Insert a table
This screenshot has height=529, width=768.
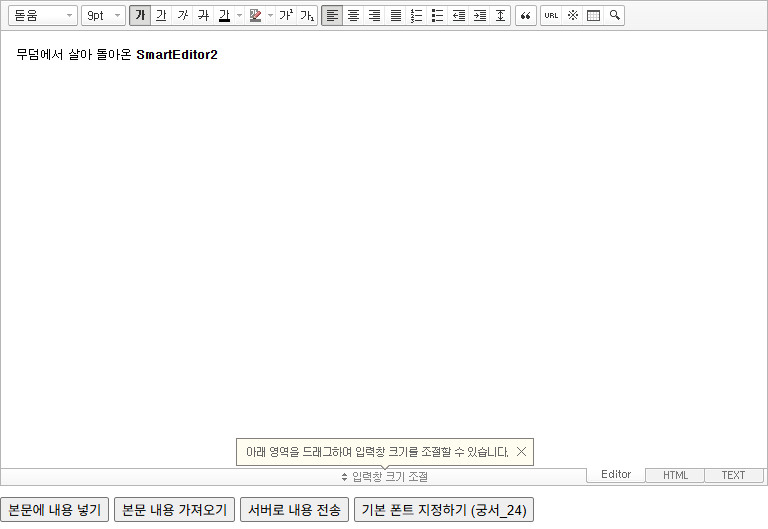pyautogui.click(x=593, y=16)
